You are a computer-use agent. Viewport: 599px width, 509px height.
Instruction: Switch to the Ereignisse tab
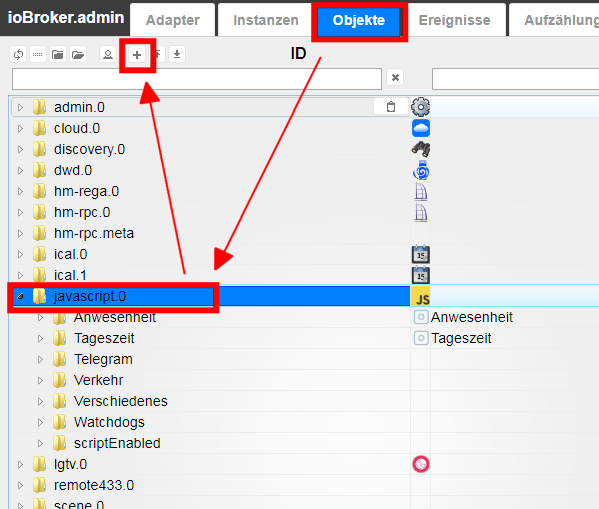(454, 20)
